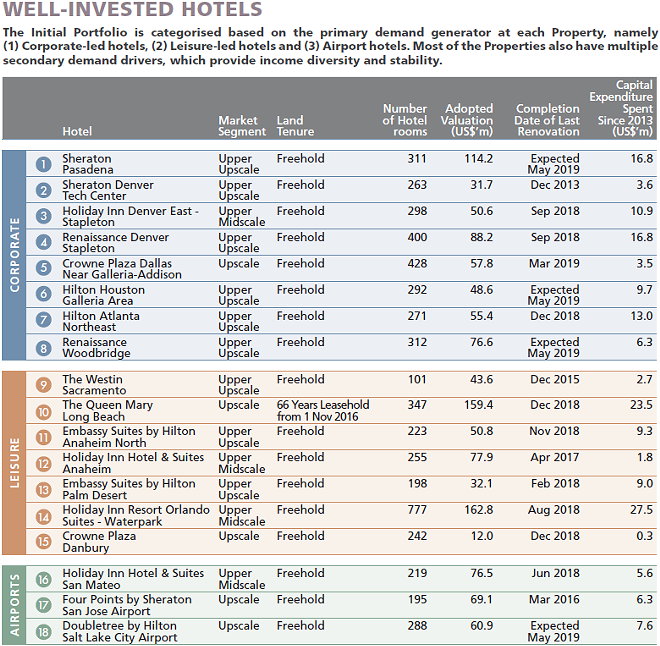Select the Hilton Atlanta Northeast name
The height and width of the screenshot is (646, 660).
pyautogui.click(x=101, y=321)
